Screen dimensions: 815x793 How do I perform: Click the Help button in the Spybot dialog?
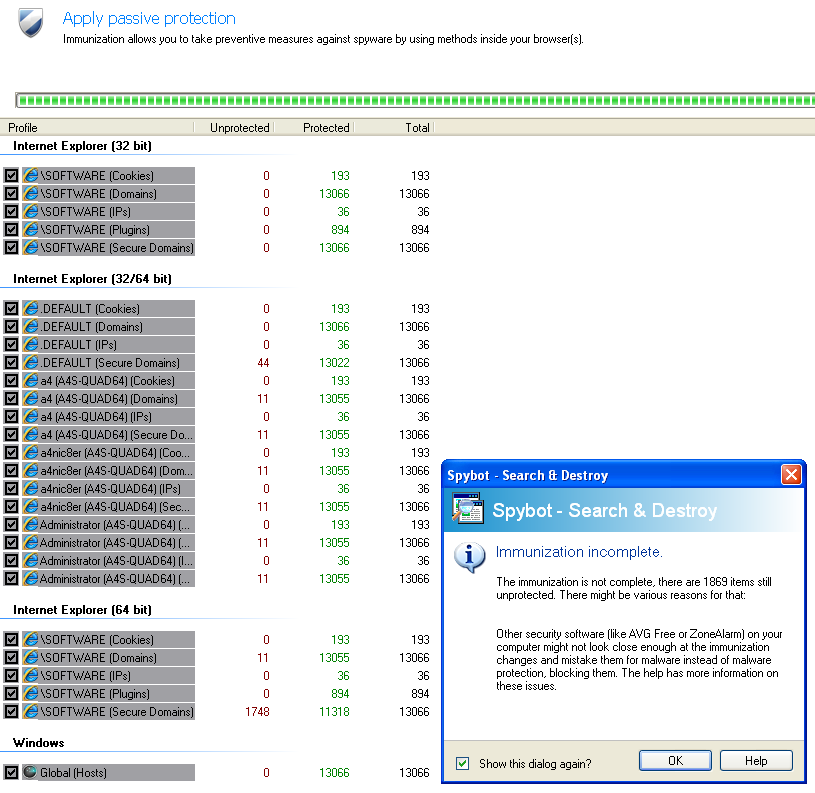point(756,761)
